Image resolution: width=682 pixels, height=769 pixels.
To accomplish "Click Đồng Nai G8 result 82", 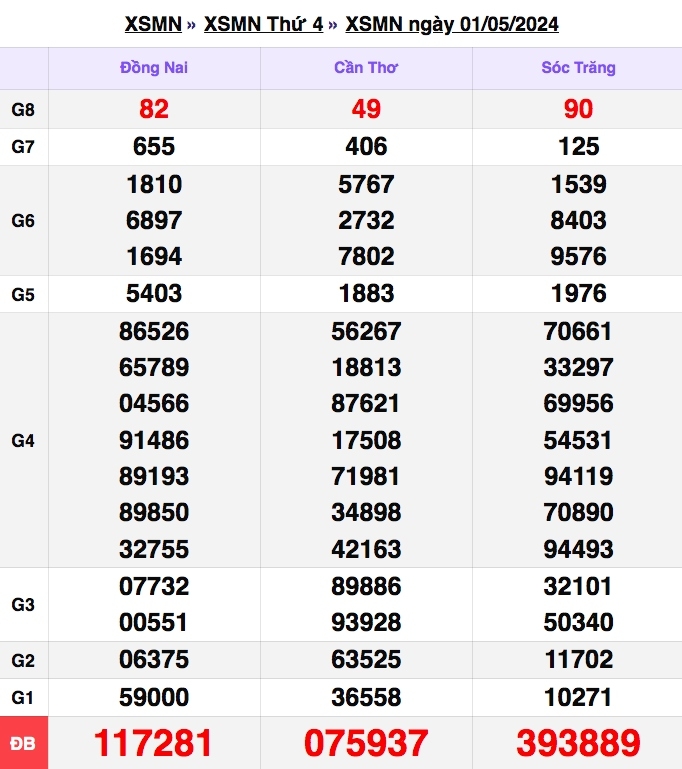I will (154, 109).
